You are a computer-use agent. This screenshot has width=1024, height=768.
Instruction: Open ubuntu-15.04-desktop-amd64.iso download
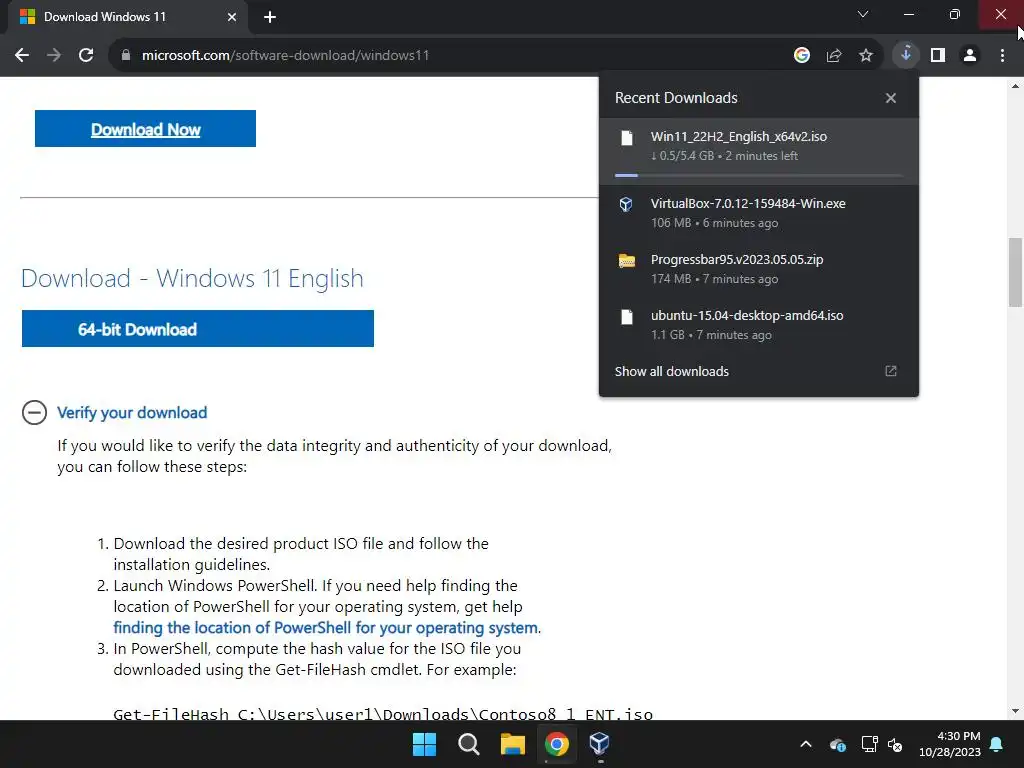pos(759,325)
